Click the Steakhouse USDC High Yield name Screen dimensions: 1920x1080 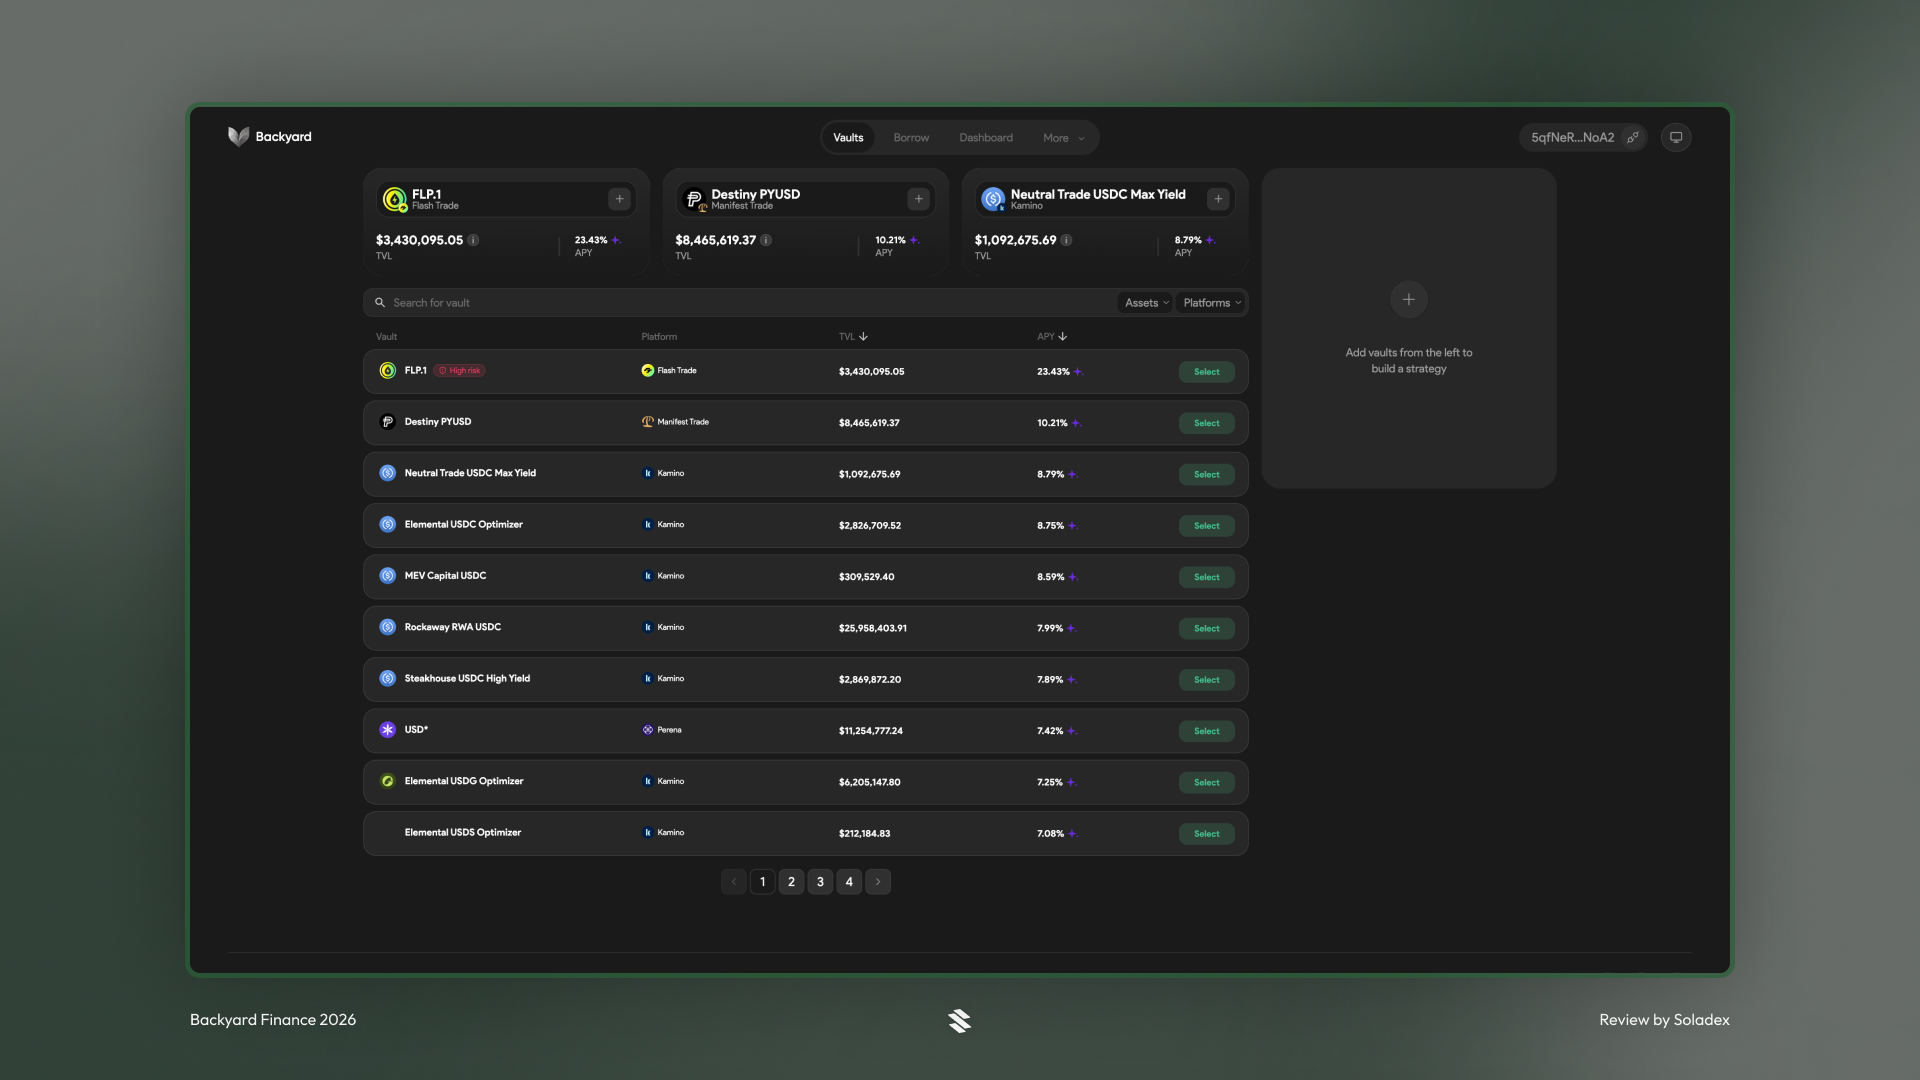[x=467, y=678]
